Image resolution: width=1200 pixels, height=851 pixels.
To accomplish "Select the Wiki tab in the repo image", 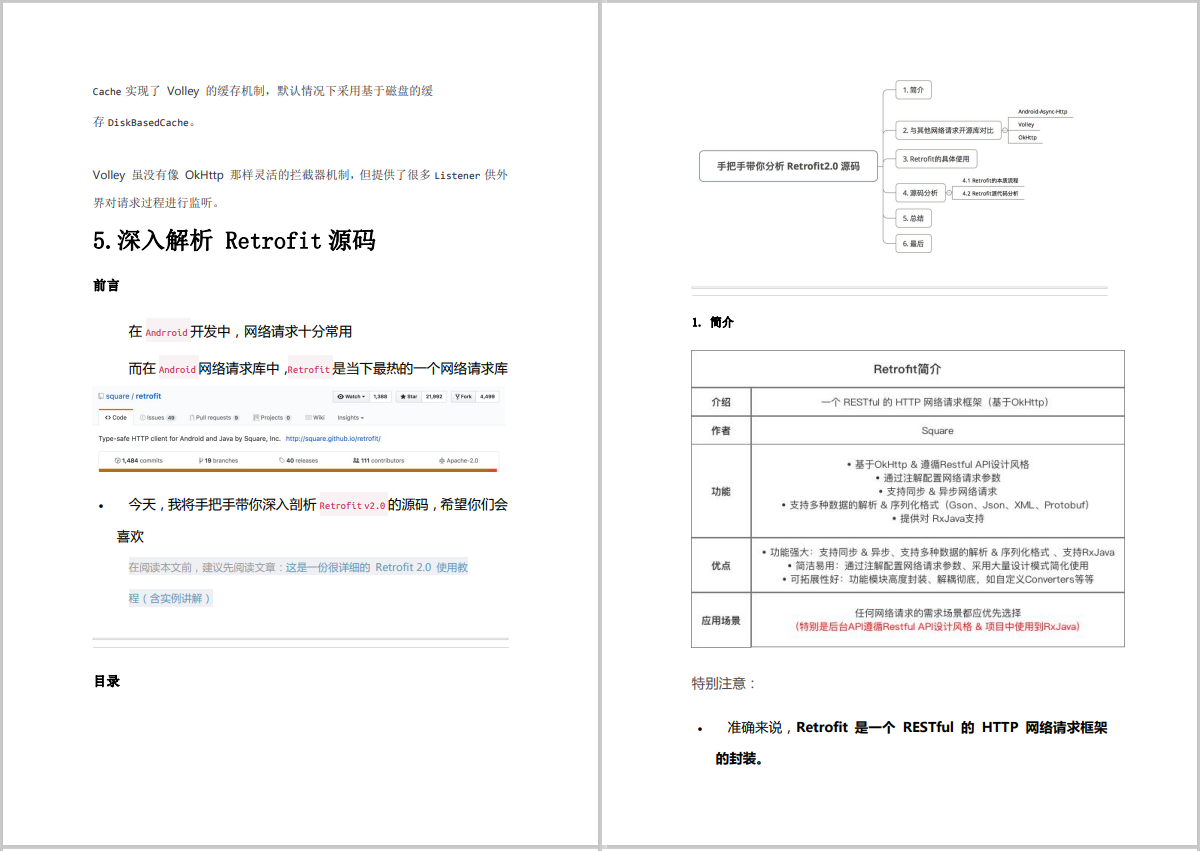I will 316,417.
